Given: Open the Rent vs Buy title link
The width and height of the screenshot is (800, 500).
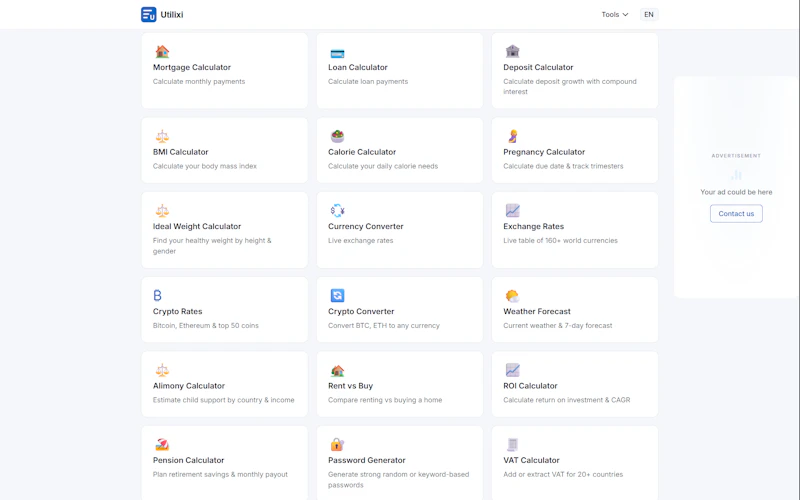Looking at the screenshot, I should click(x=351, y=386).
